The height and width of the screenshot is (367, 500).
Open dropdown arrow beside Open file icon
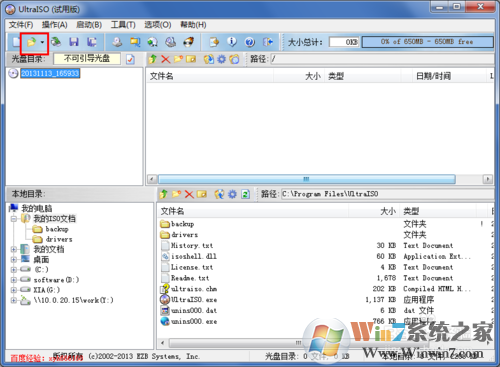point(42,42)
